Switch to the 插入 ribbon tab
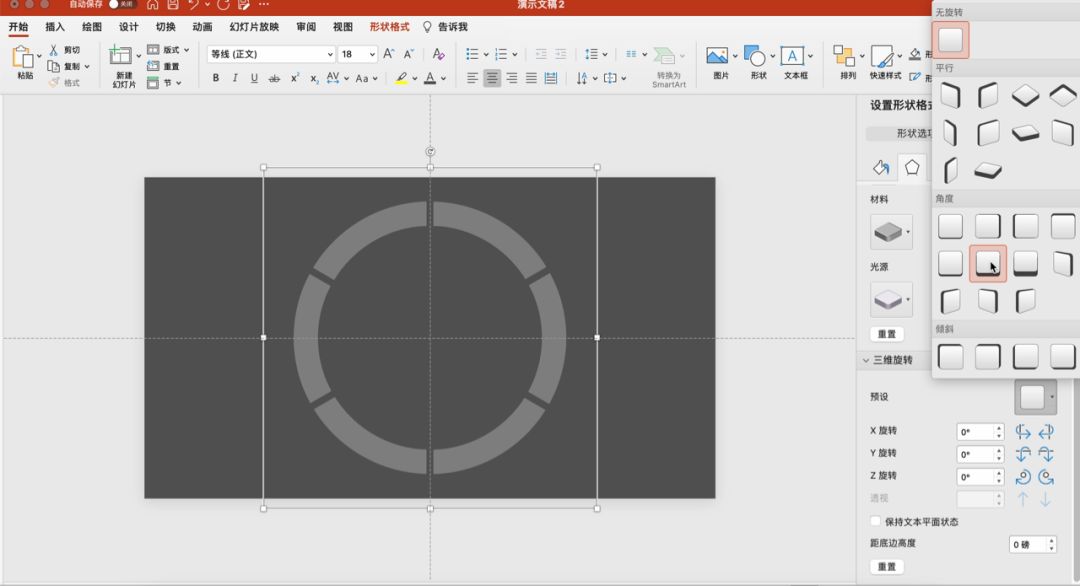 [x=55, y=27]
